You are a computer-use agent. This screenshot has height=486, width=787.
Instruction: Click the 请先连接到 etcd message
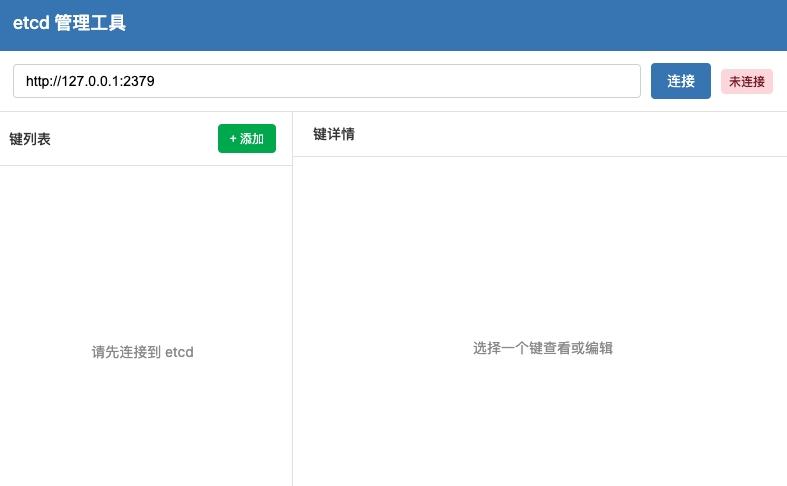pos(143,352)
